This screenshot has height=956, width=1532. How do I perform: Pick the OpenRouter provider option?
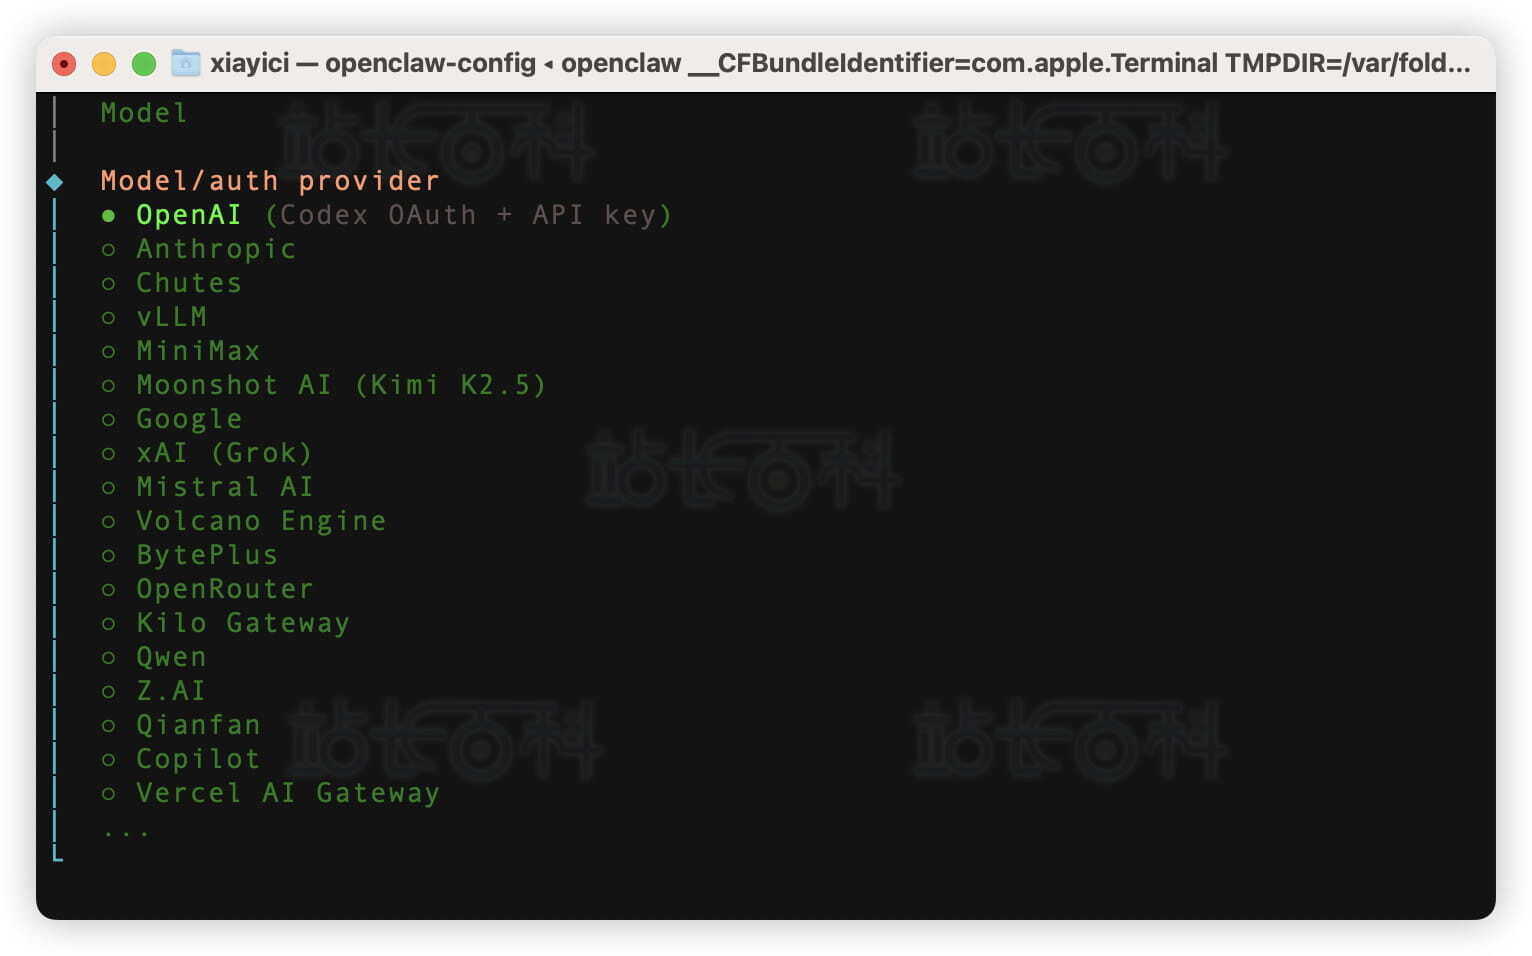[206, 589]
